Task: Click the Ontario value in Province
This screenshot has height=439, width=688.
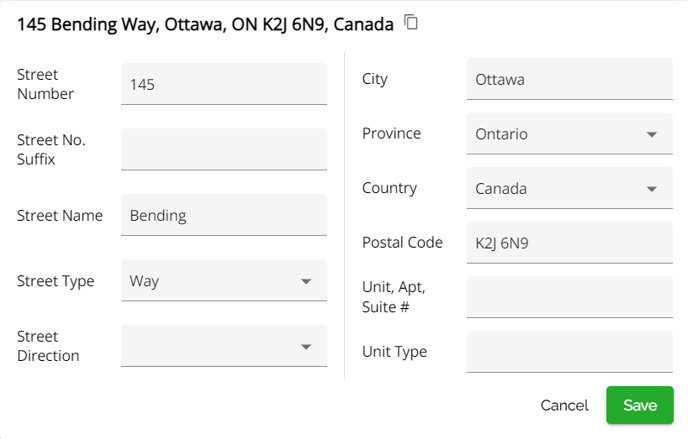Action: pyautogui.click(x=502, y=134)
